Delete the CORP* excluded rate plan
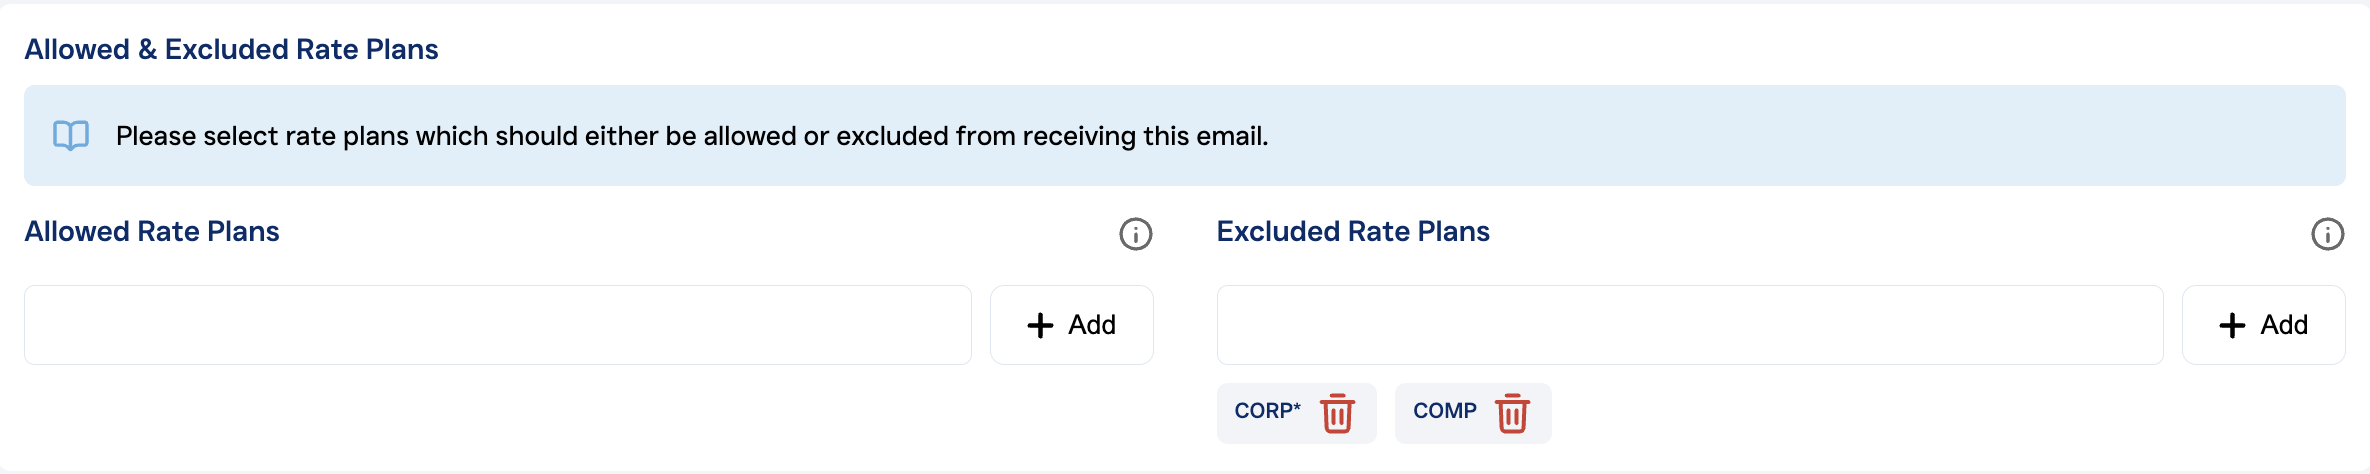The image size is (2370, 474). (1337, 413)
